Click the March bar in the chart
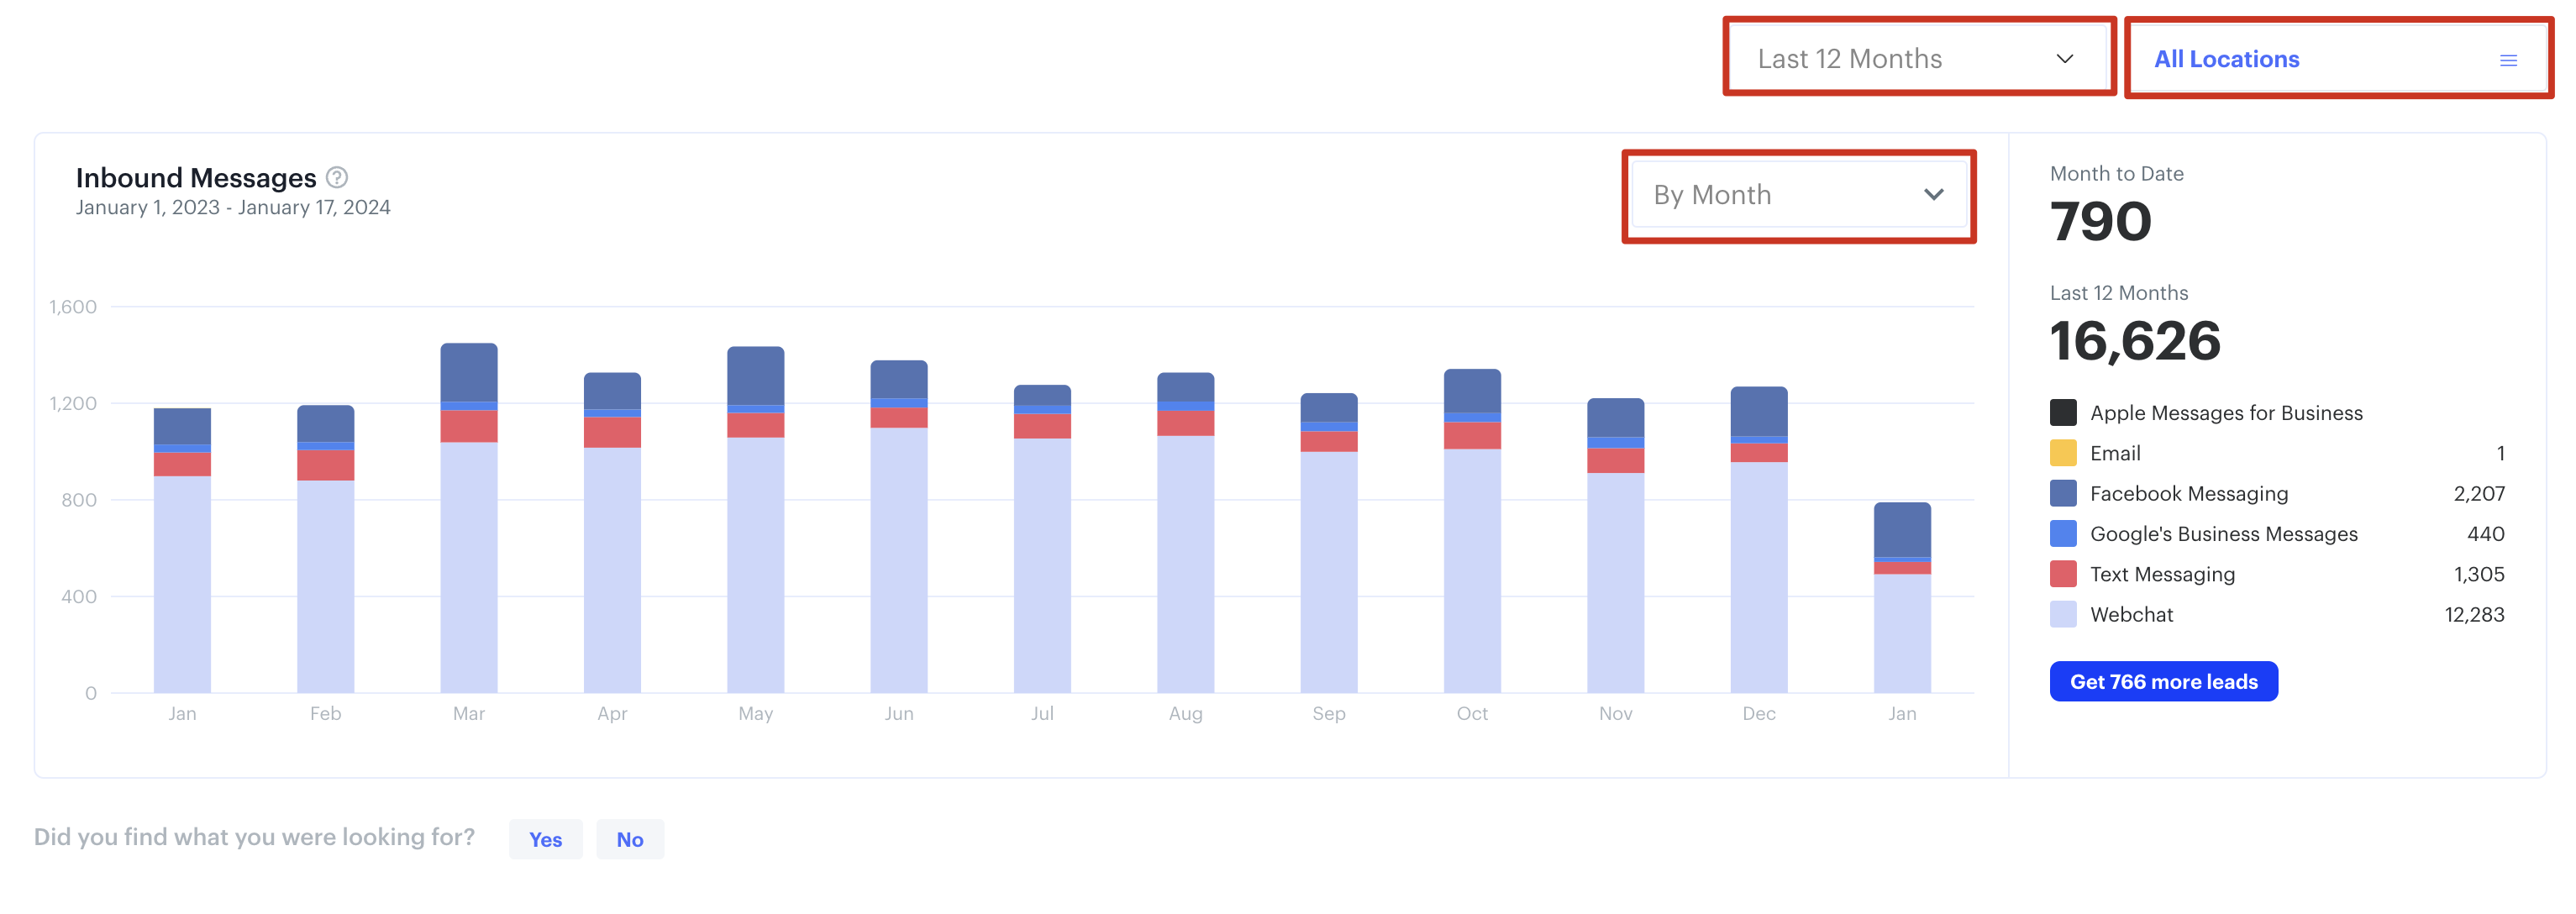Screen dimensions: 2576x914 point(468,560)
